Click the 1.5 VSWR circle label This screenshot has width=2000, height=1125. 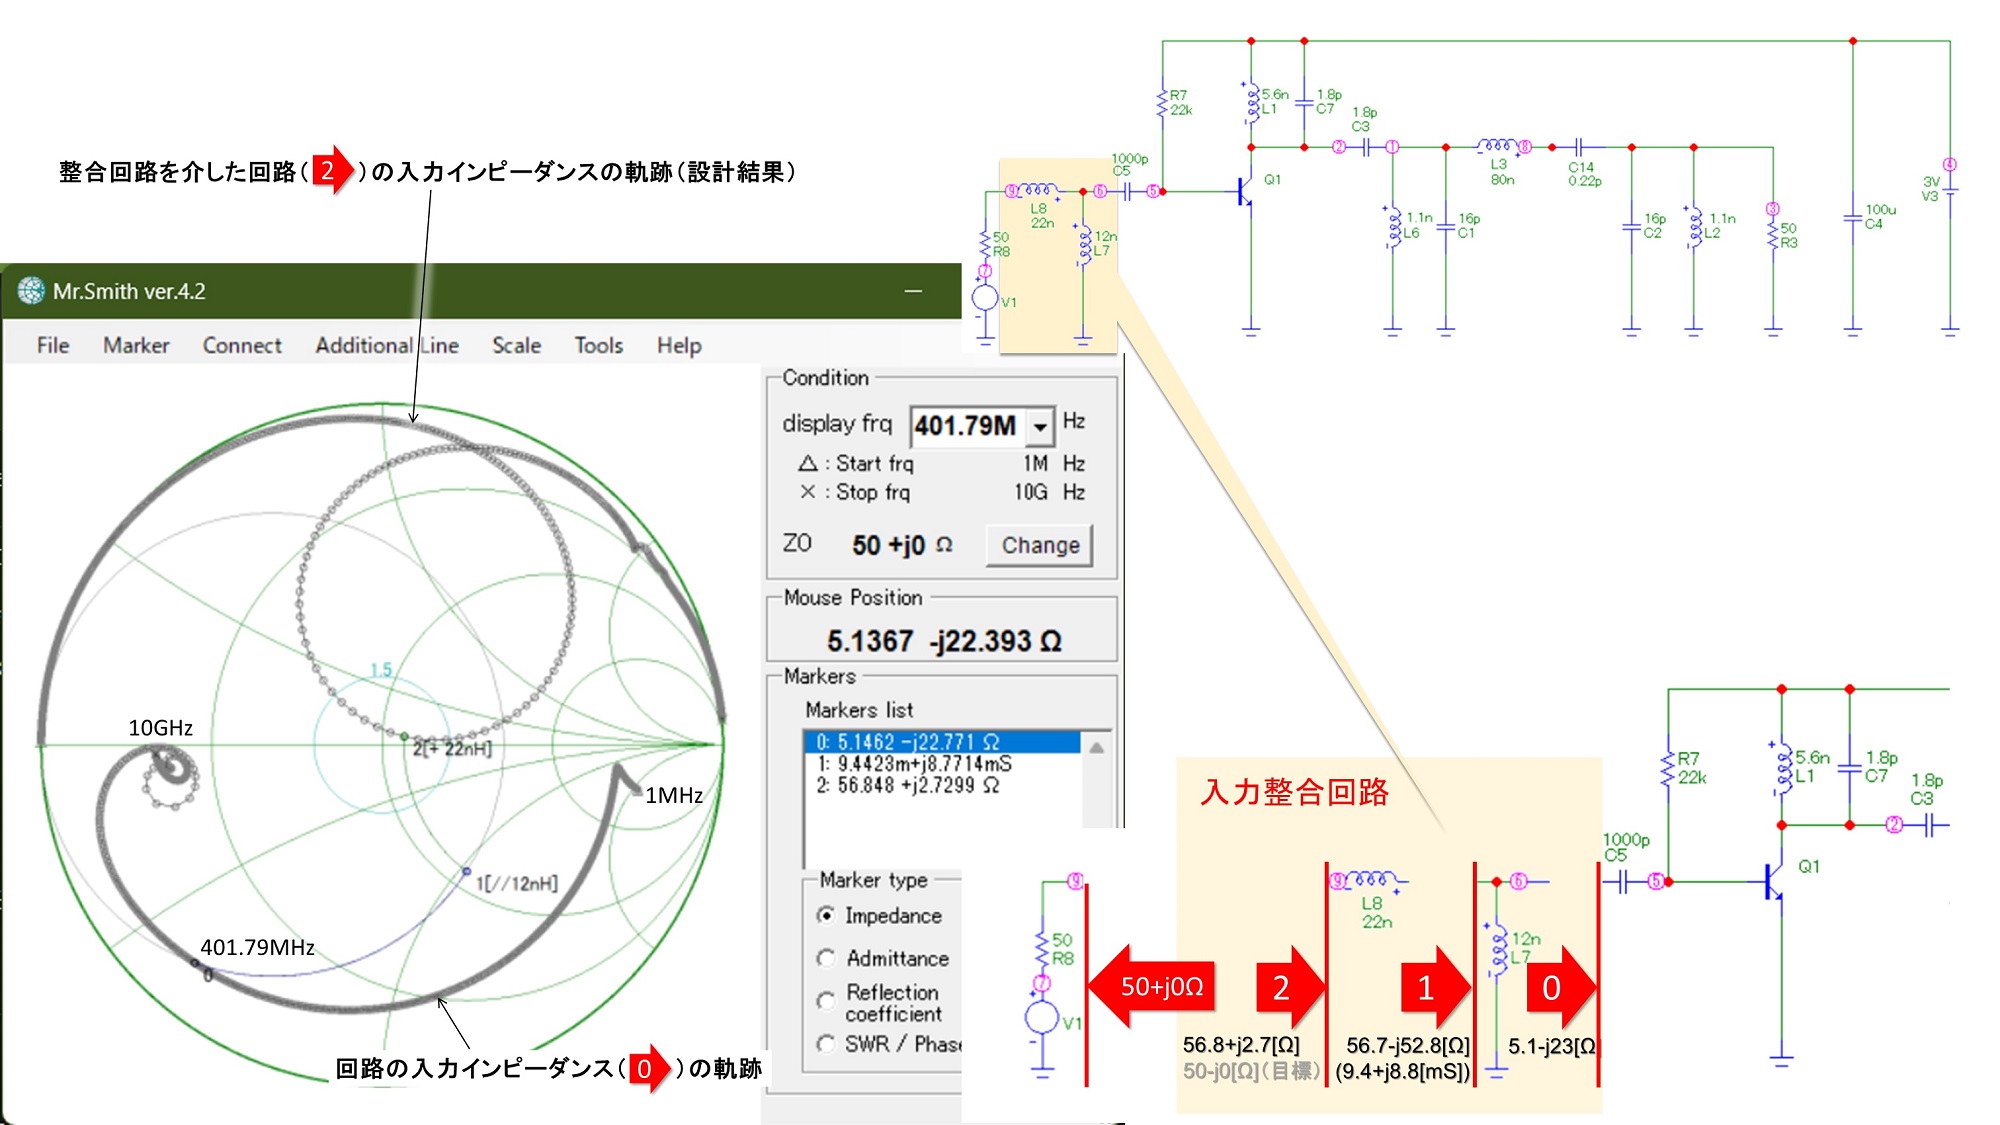click(381, 669)
